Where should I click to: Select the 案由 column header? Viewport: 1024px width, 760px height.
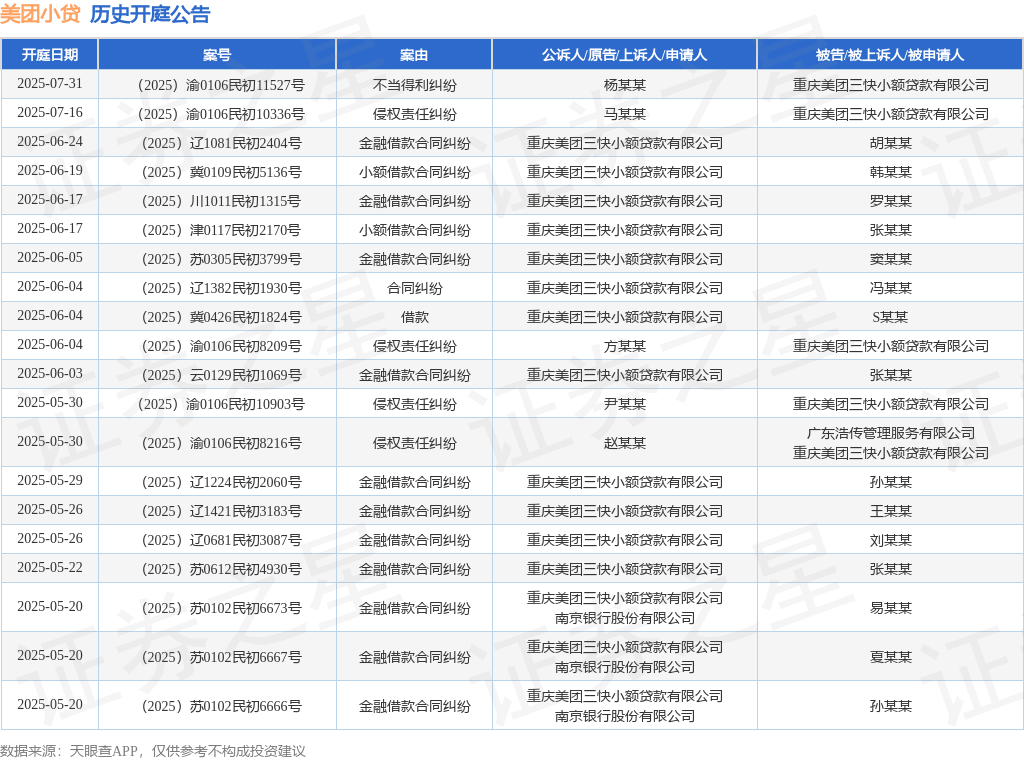414,55
